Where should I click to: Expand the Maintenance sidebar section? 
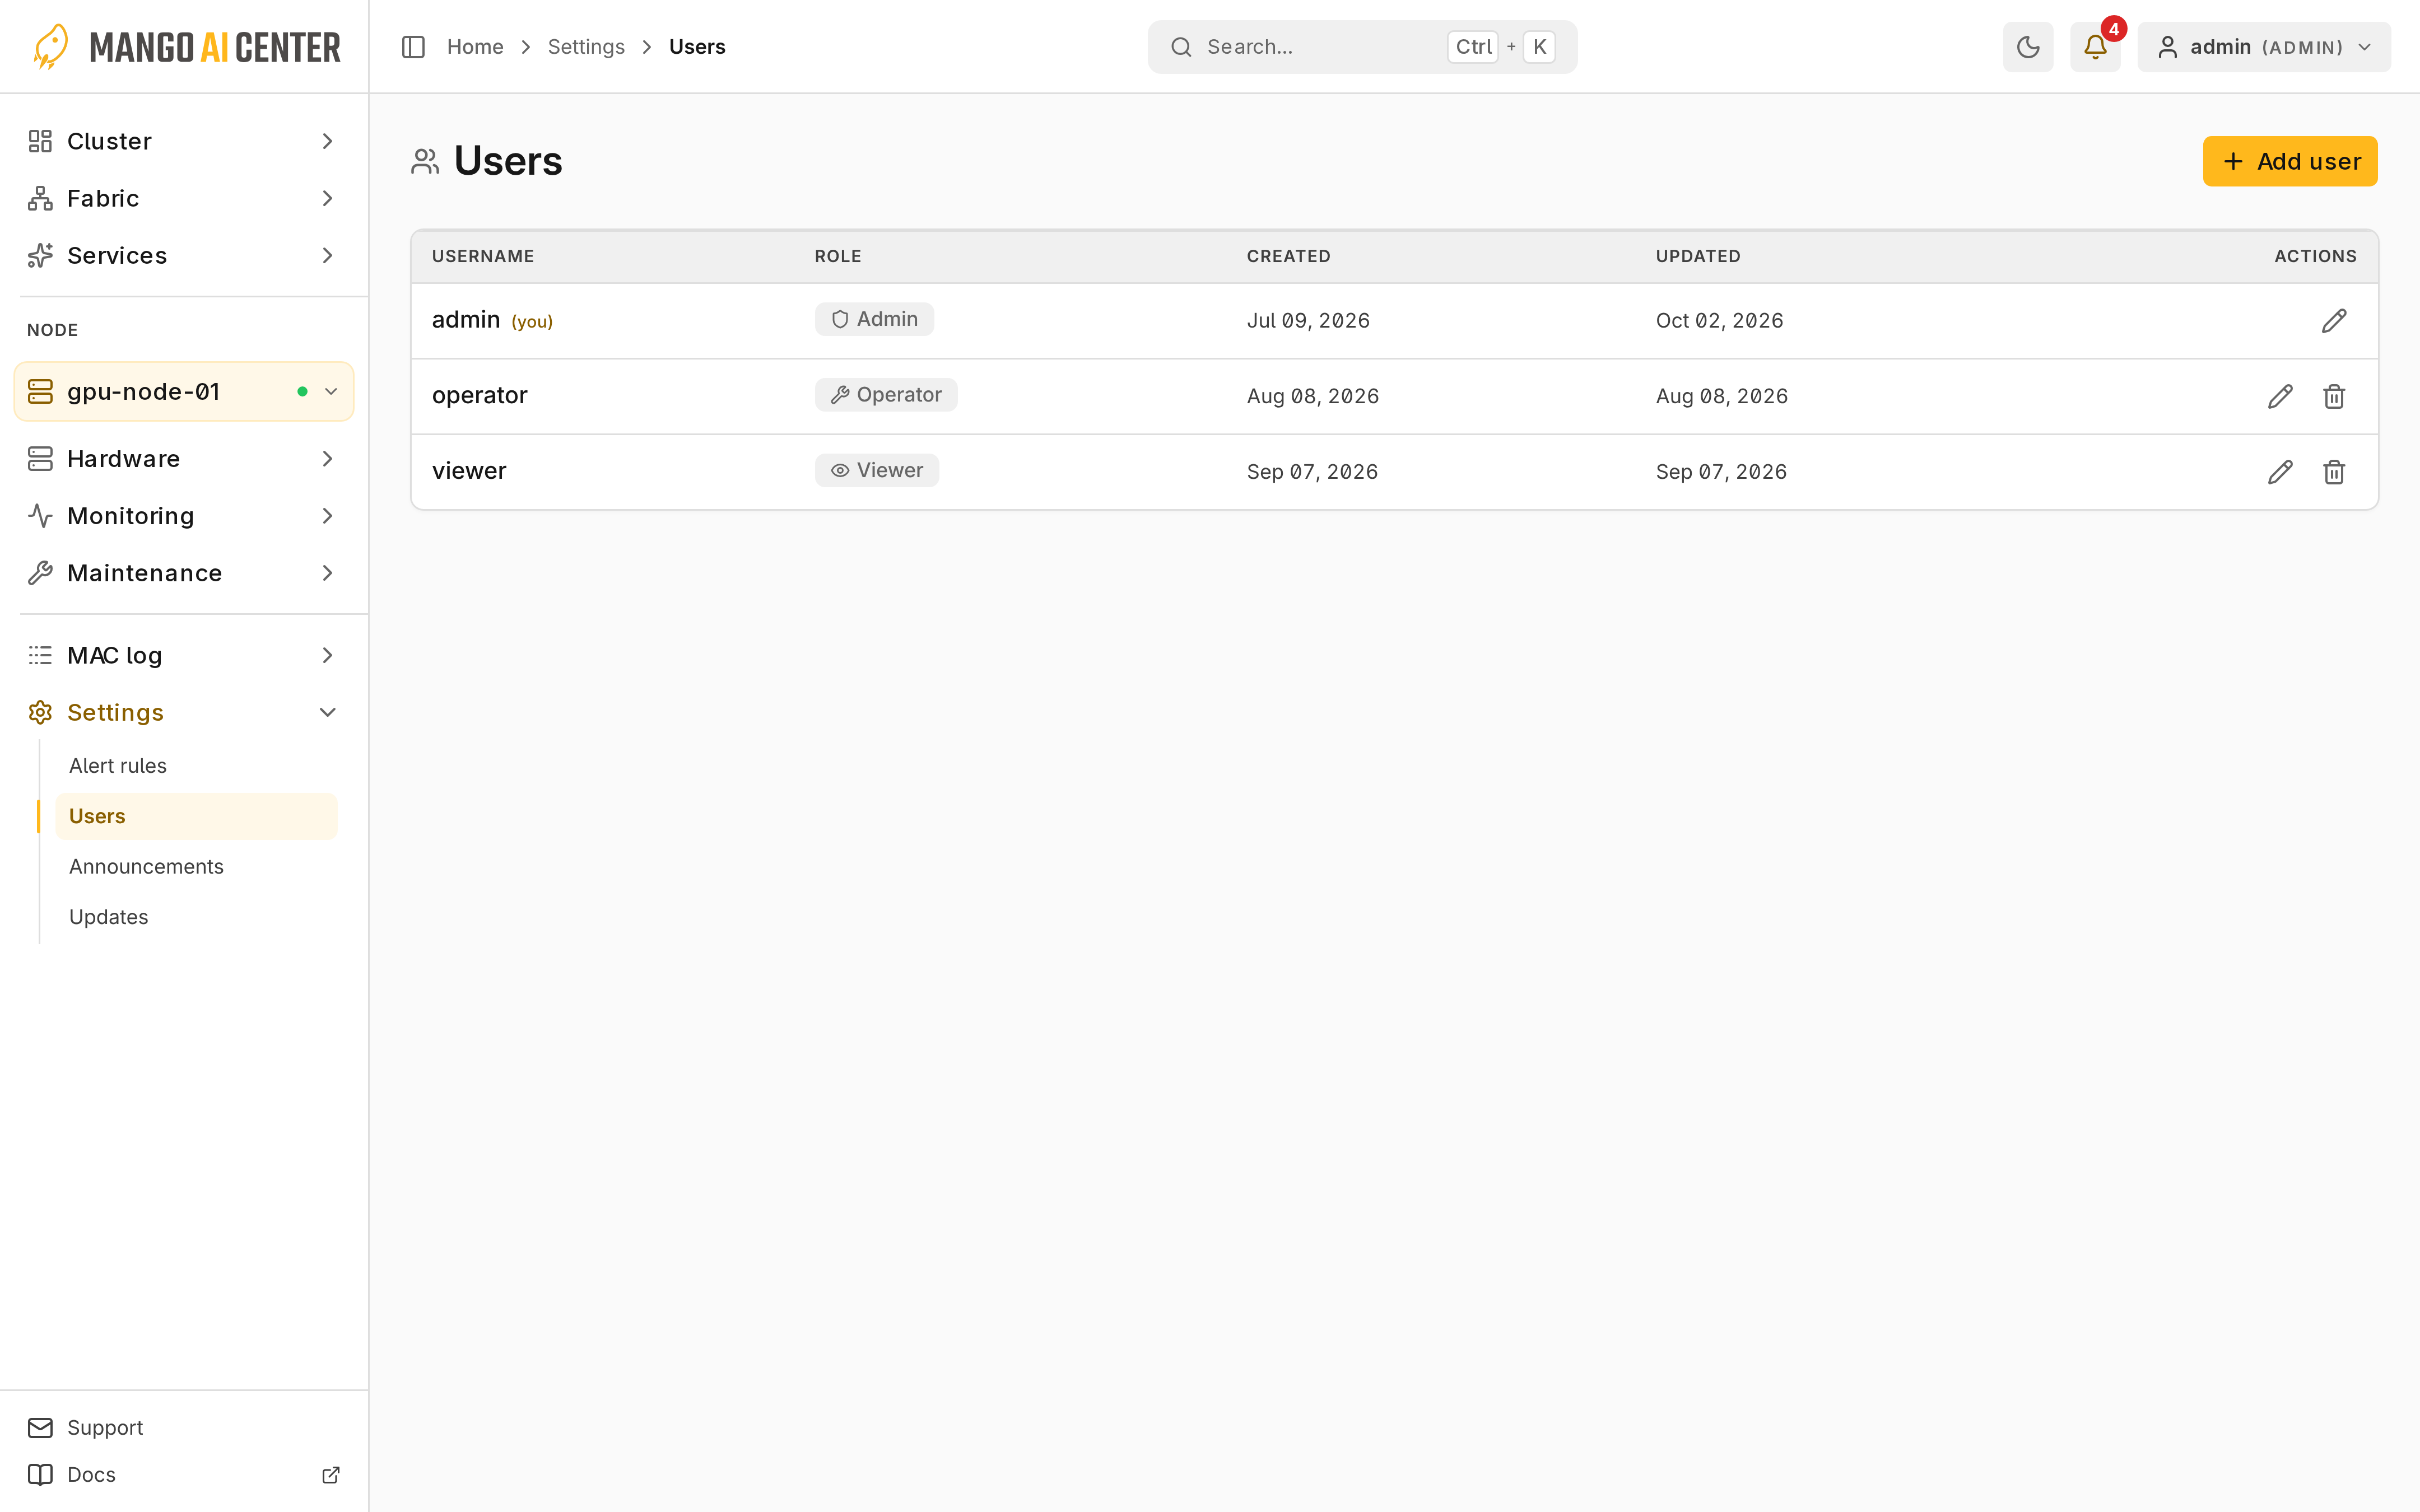coord(184,573)
